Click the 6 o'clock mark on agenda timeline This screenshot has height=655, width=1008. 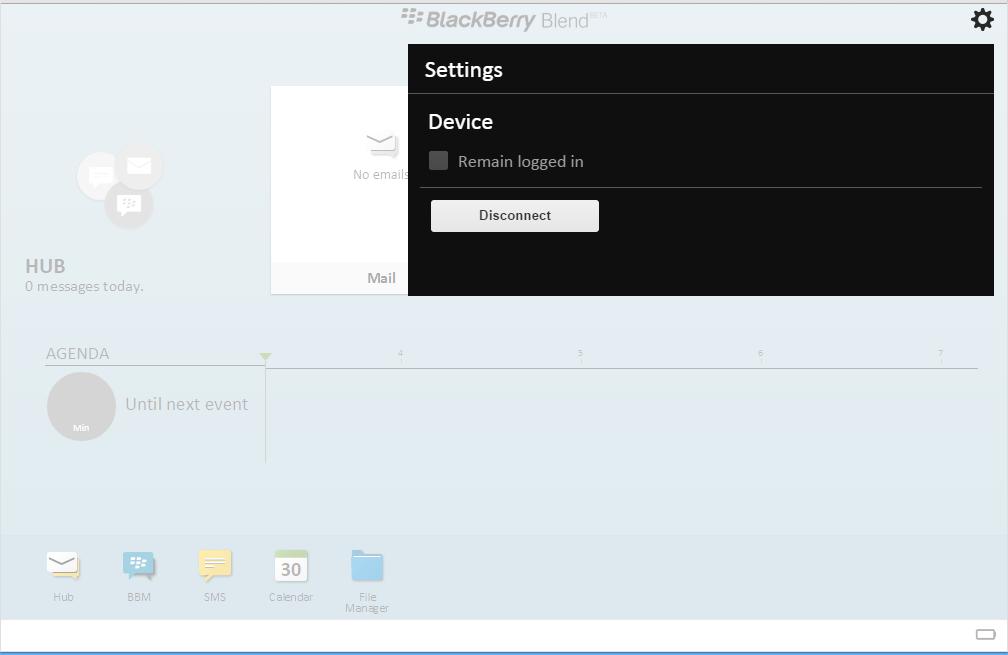click(760, 354)
